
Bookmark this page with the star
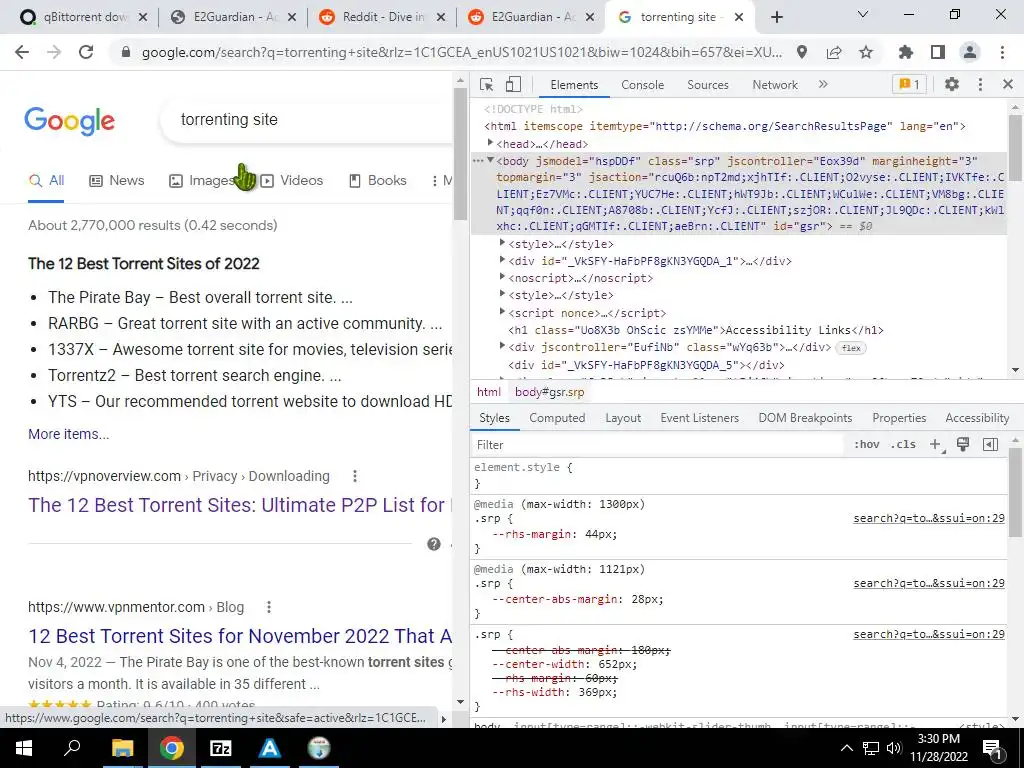[x=866, y=52]
